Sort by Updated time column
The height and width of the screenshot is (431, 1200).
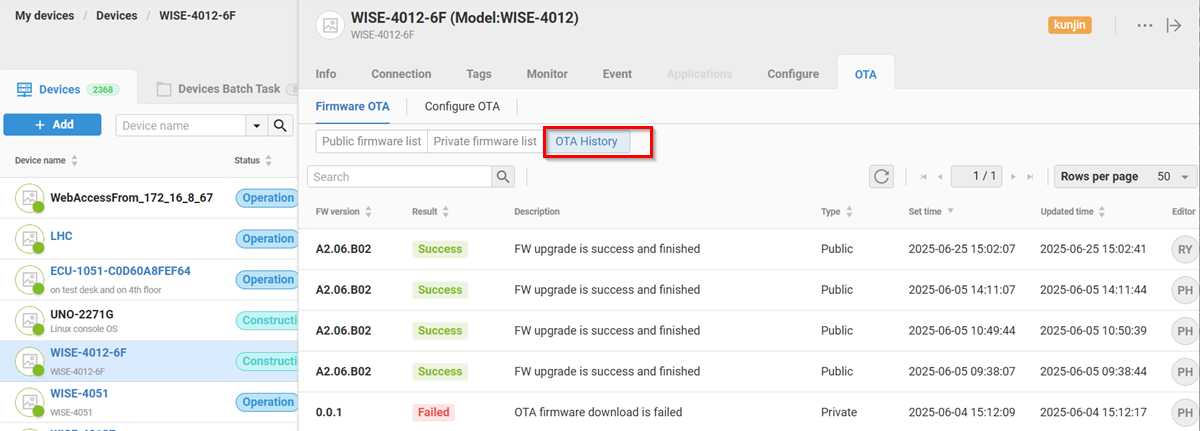click(x=1101, y=212)
